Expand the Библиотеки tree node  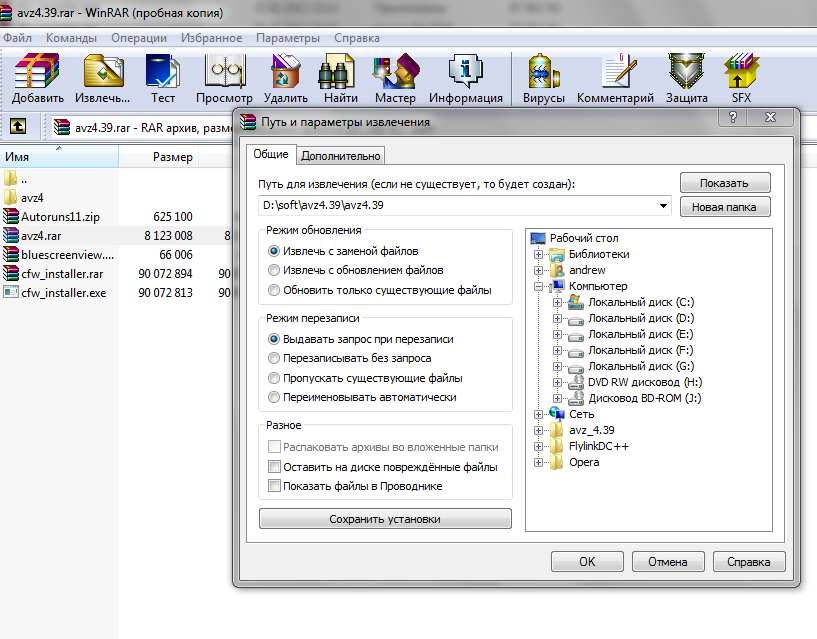pyautogui.click(x=538, y=254)
